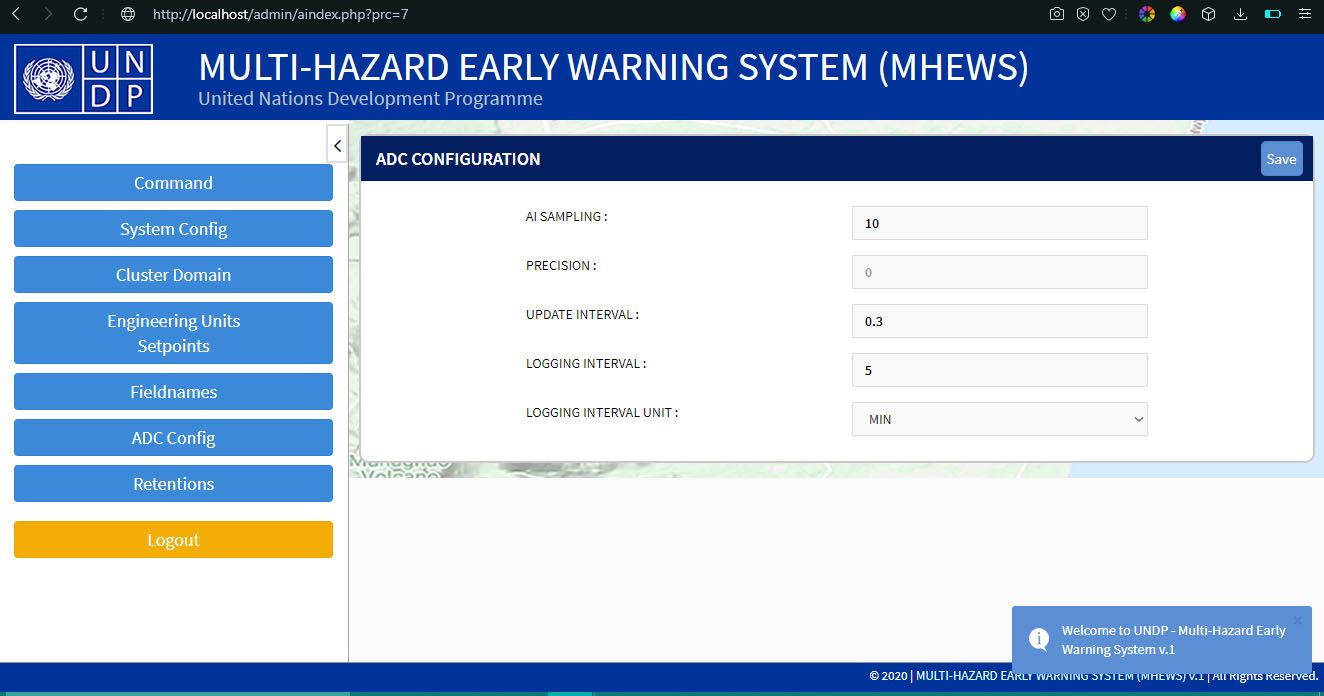Click the browser reload icon

click(x=81, y=14)
